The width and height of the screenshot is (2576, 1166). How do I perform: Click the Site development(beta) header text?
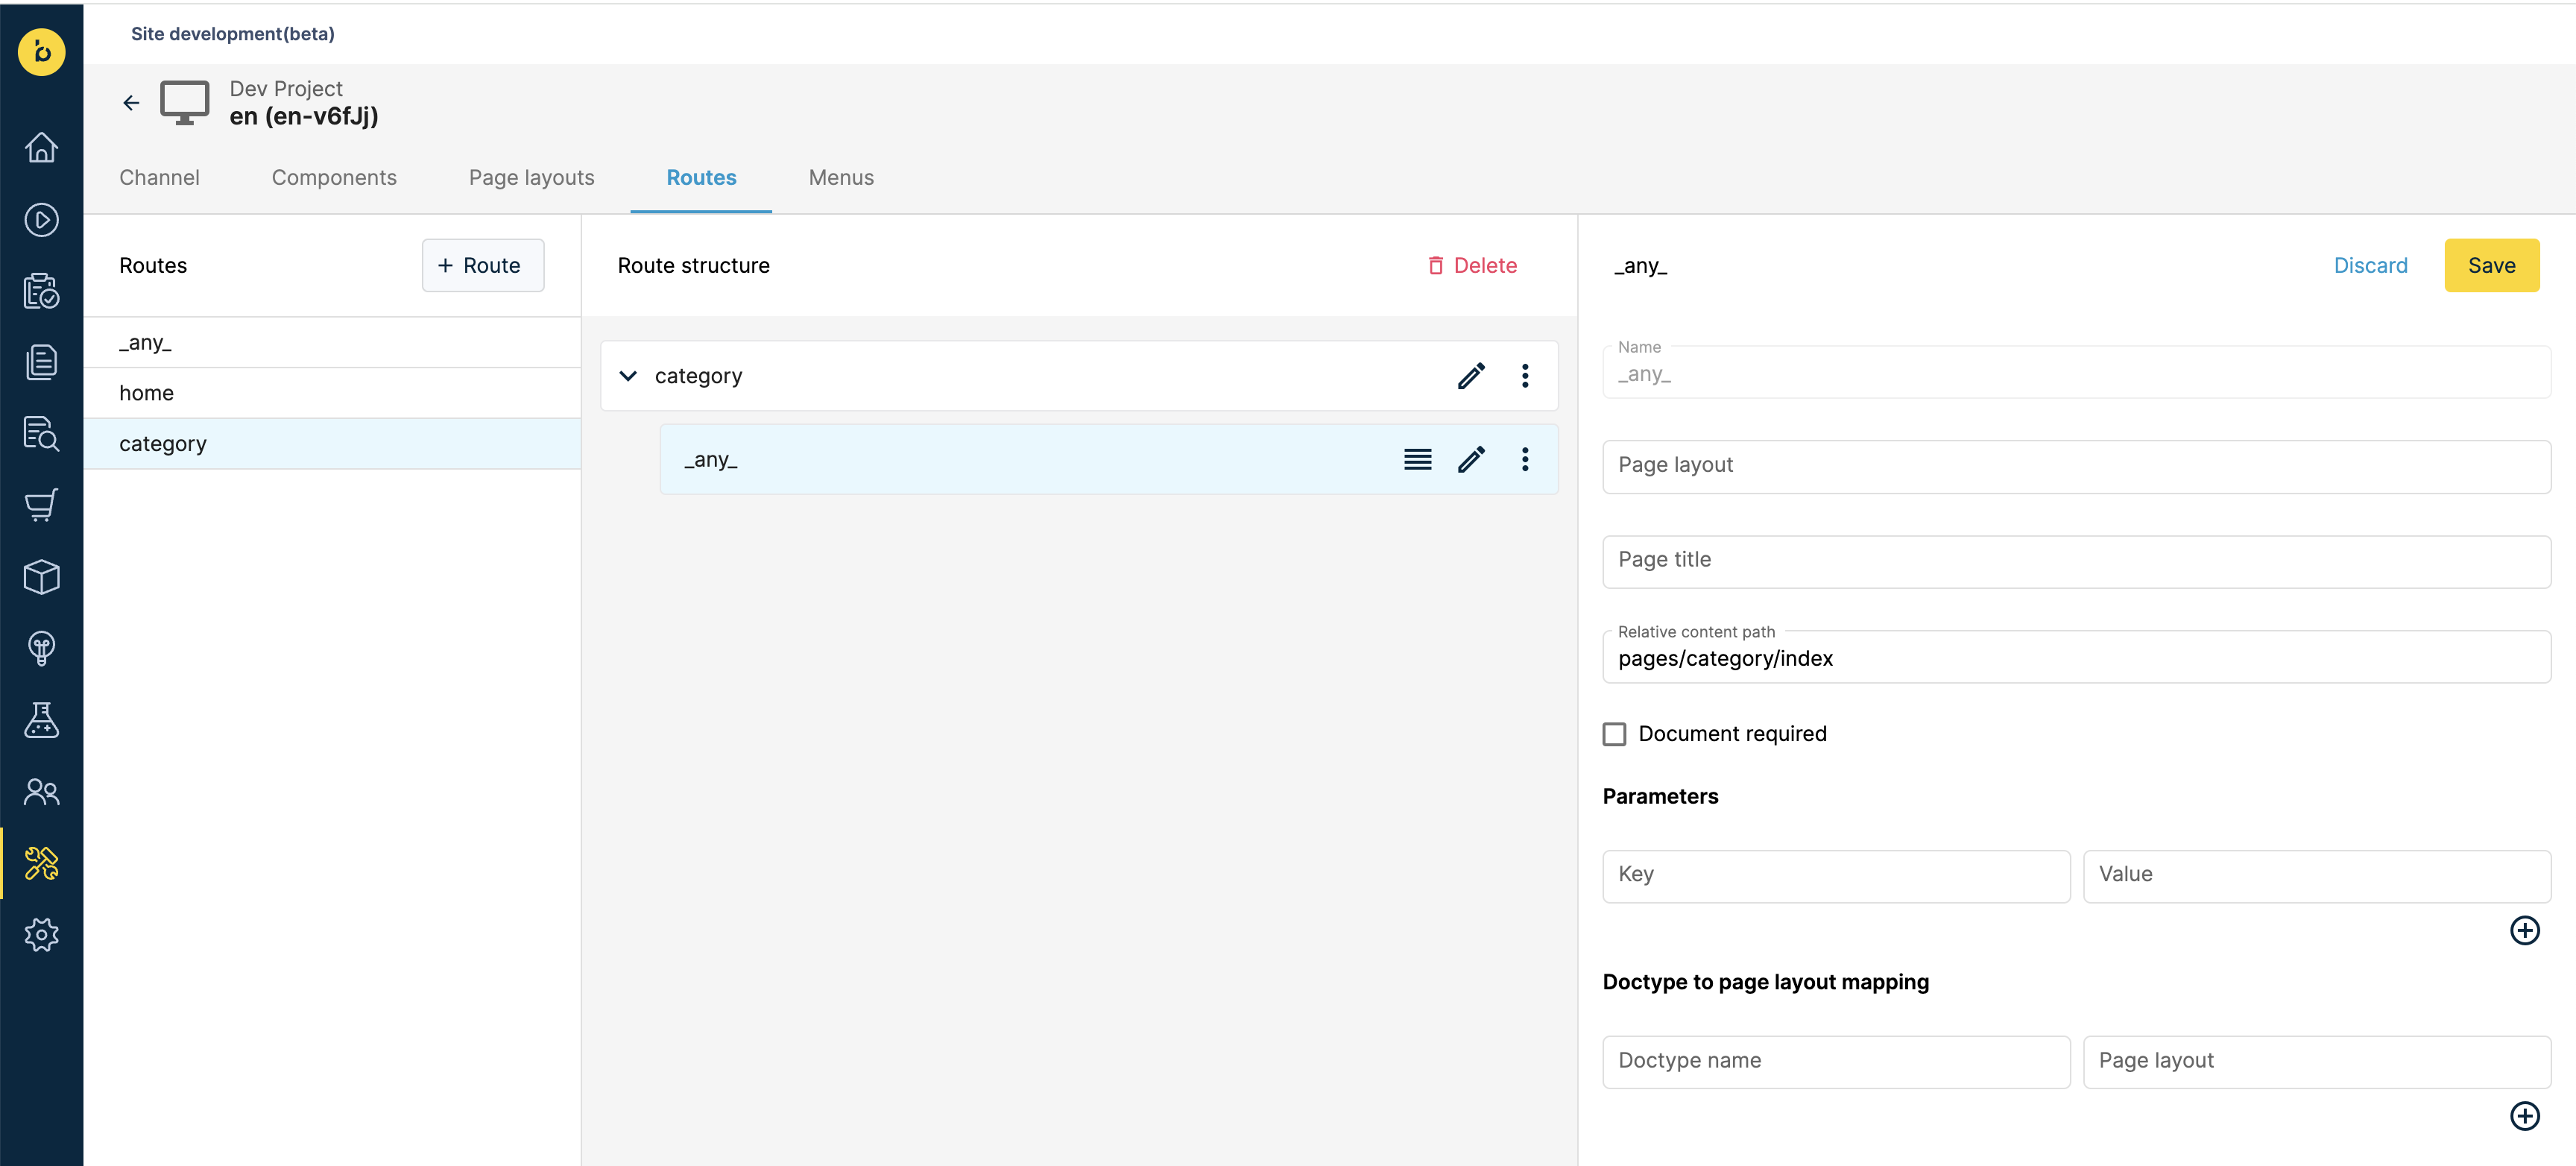(233, 34)
